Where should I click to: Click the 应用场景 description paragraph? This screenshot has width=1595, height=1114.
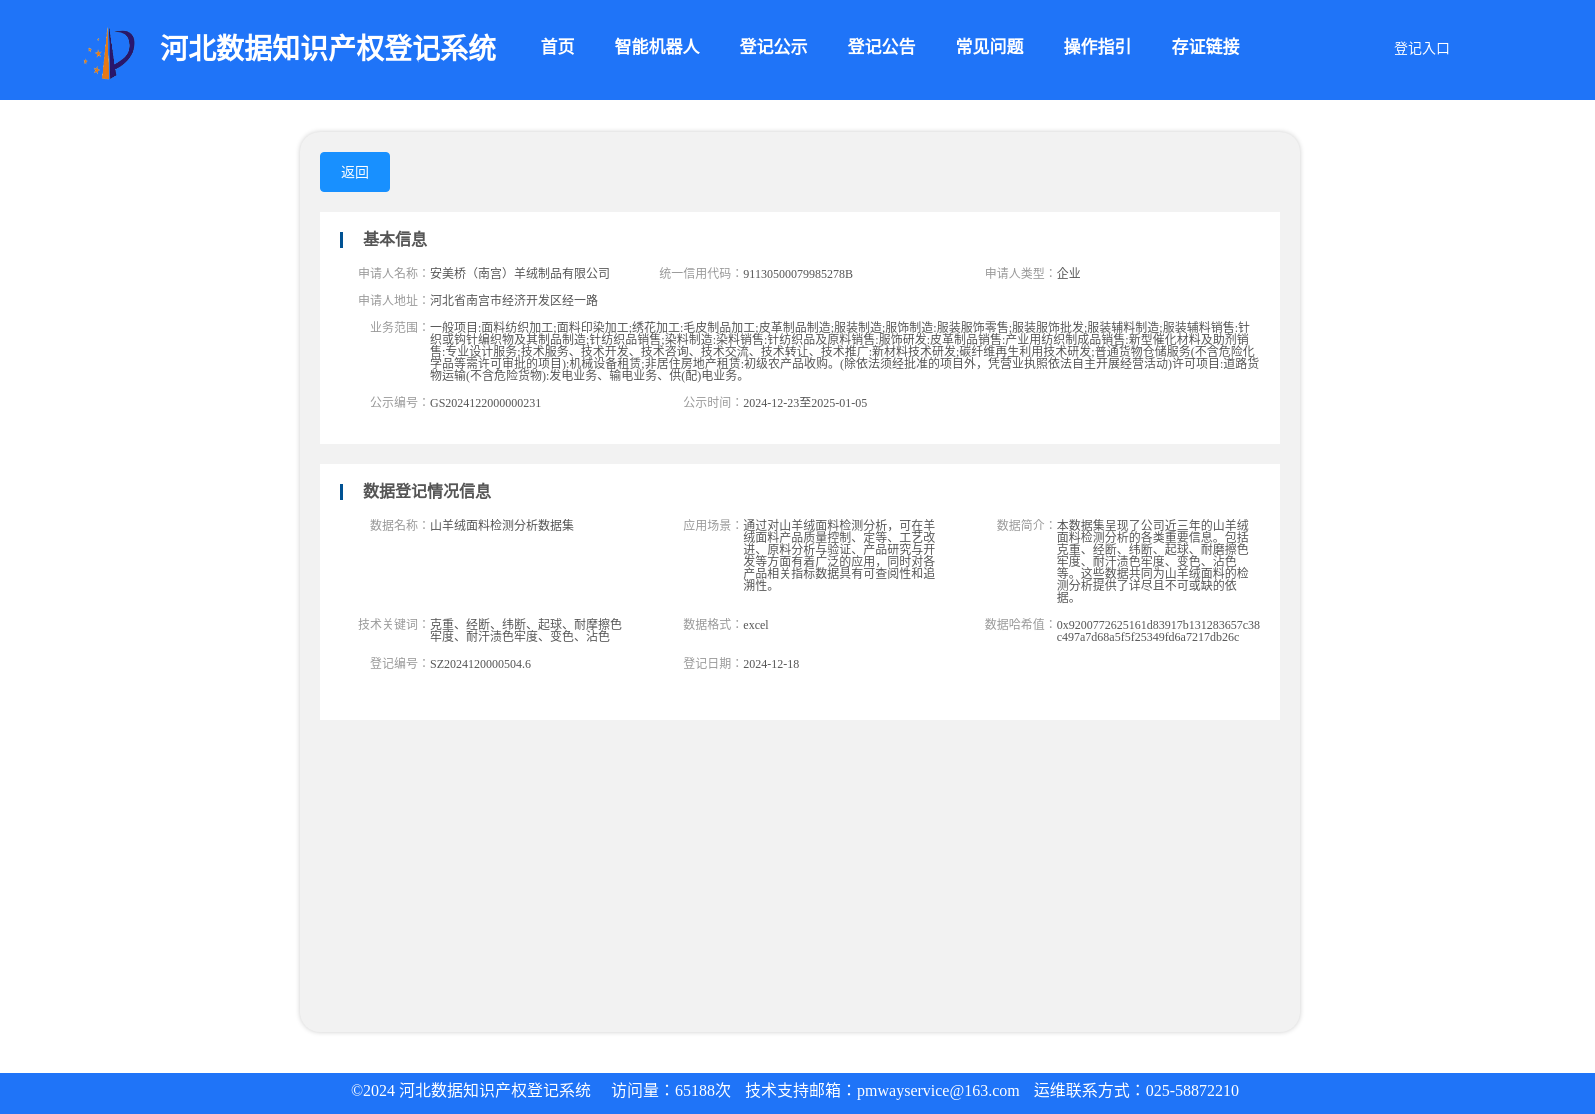pyautogui.click(x=839, y=555)
